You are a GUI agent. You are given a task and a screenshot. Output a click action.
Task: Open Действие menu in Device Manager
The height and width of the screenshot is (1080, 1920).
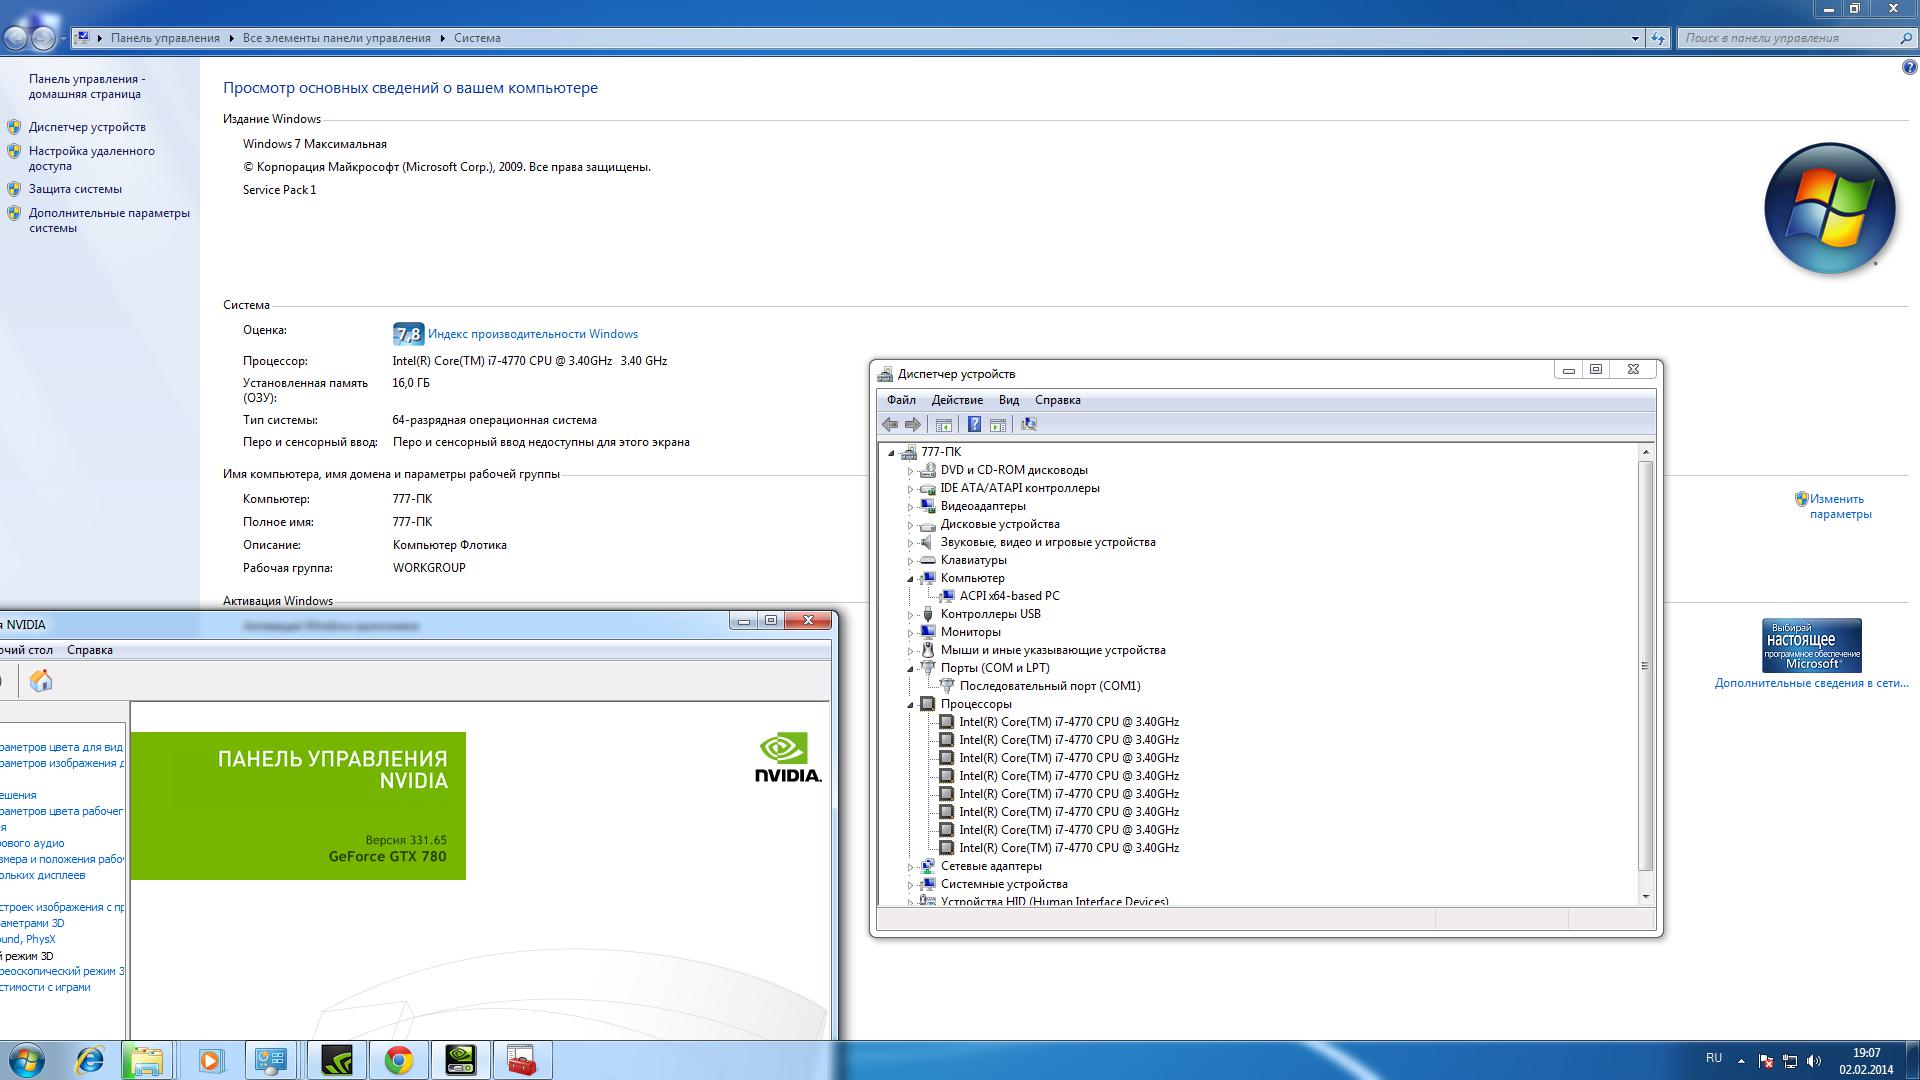(957, 400)
